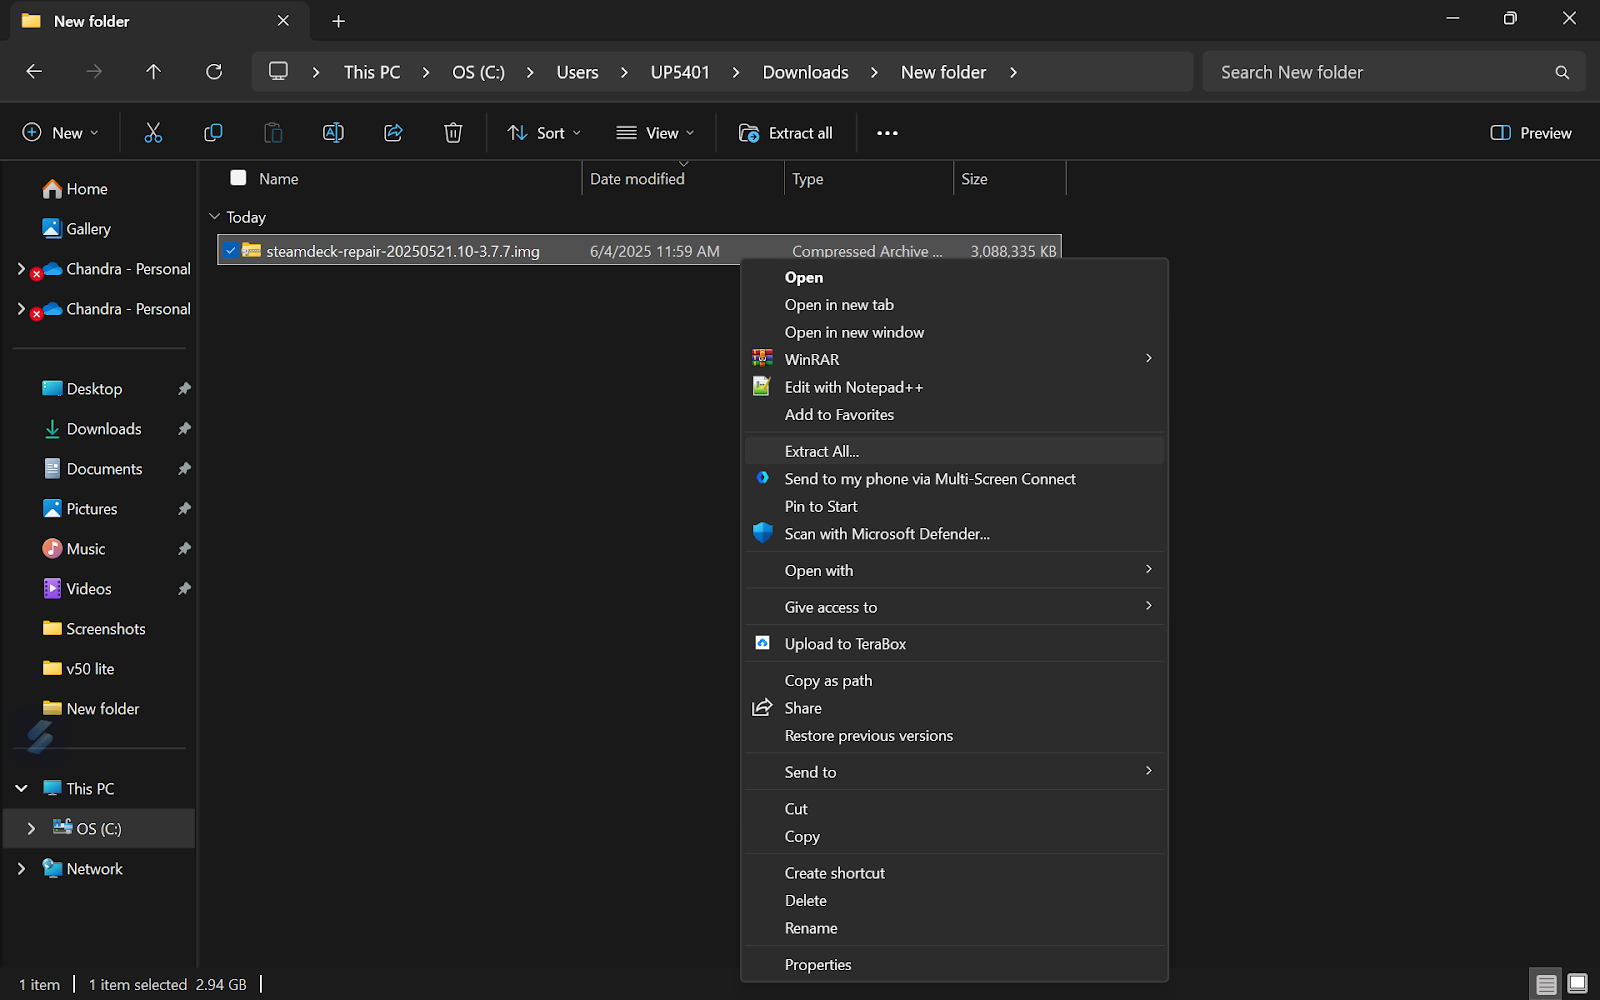Open Desktop quick access folder
1600x1000 pixels.
click(x=82, y=389)
